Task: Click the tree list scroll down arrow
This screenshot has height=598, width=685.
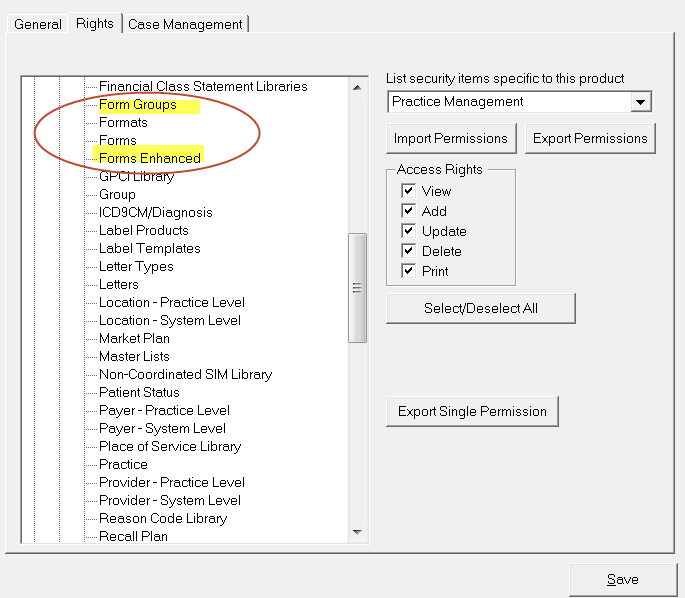Action: 357,532
